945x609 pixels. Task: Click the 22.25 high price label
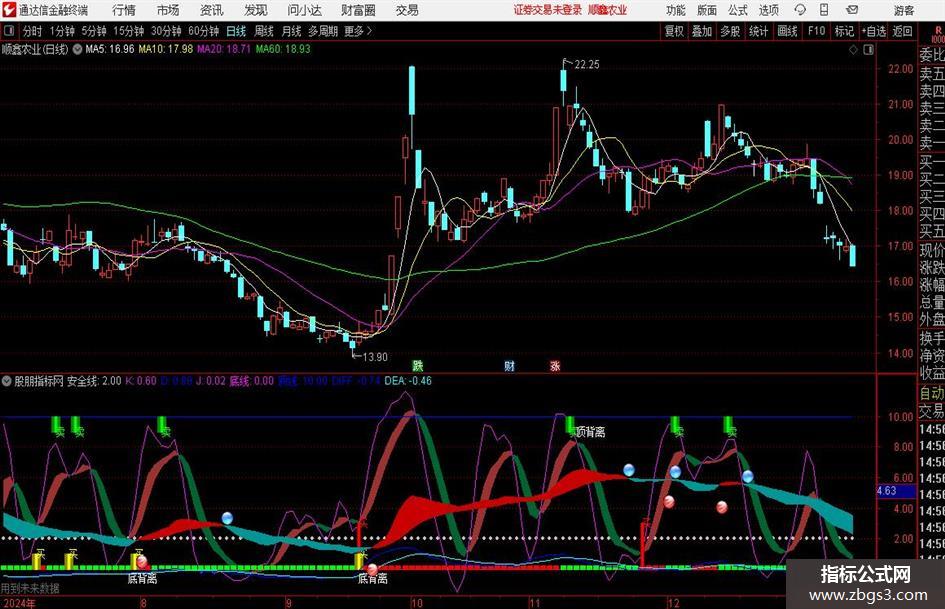click(x=586, y=65)
